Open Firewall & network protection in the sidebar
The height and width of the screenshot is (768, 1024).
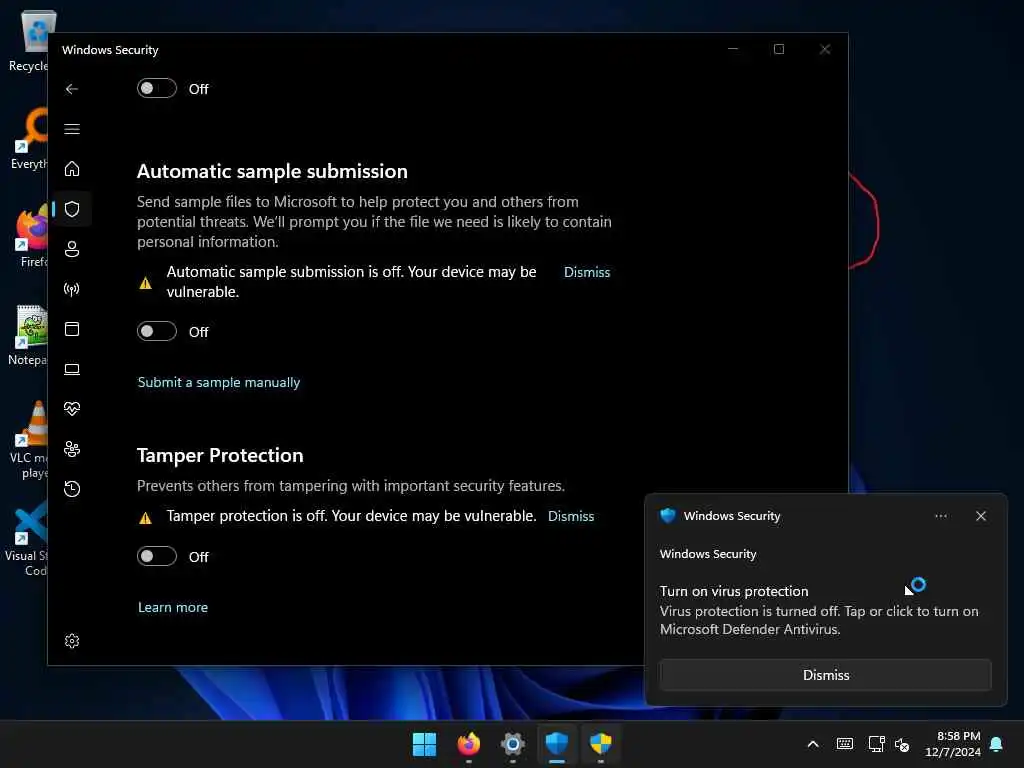(x=72, y=289)
